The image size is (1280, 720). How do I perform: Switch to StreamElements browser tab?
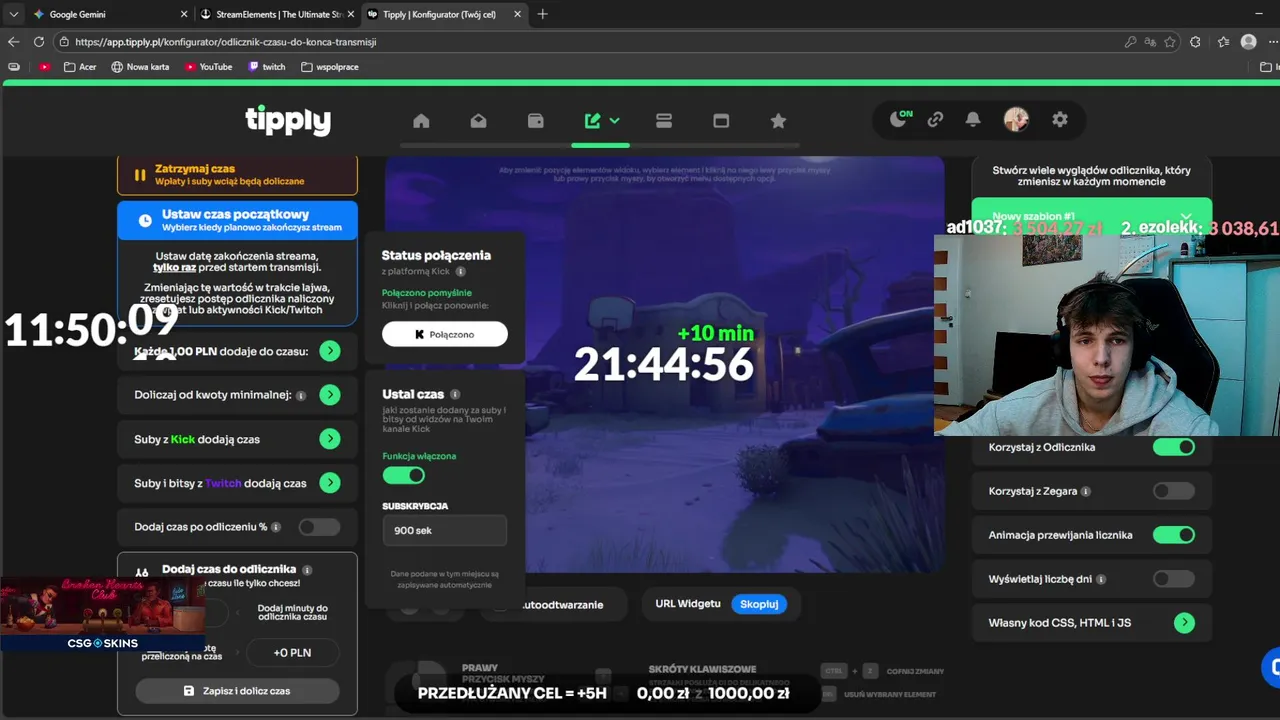point(275,14)
